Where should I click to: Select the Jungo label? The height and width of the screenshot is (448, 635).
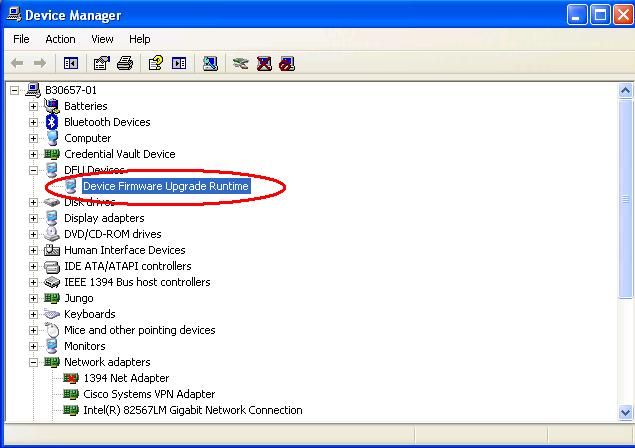79,299
